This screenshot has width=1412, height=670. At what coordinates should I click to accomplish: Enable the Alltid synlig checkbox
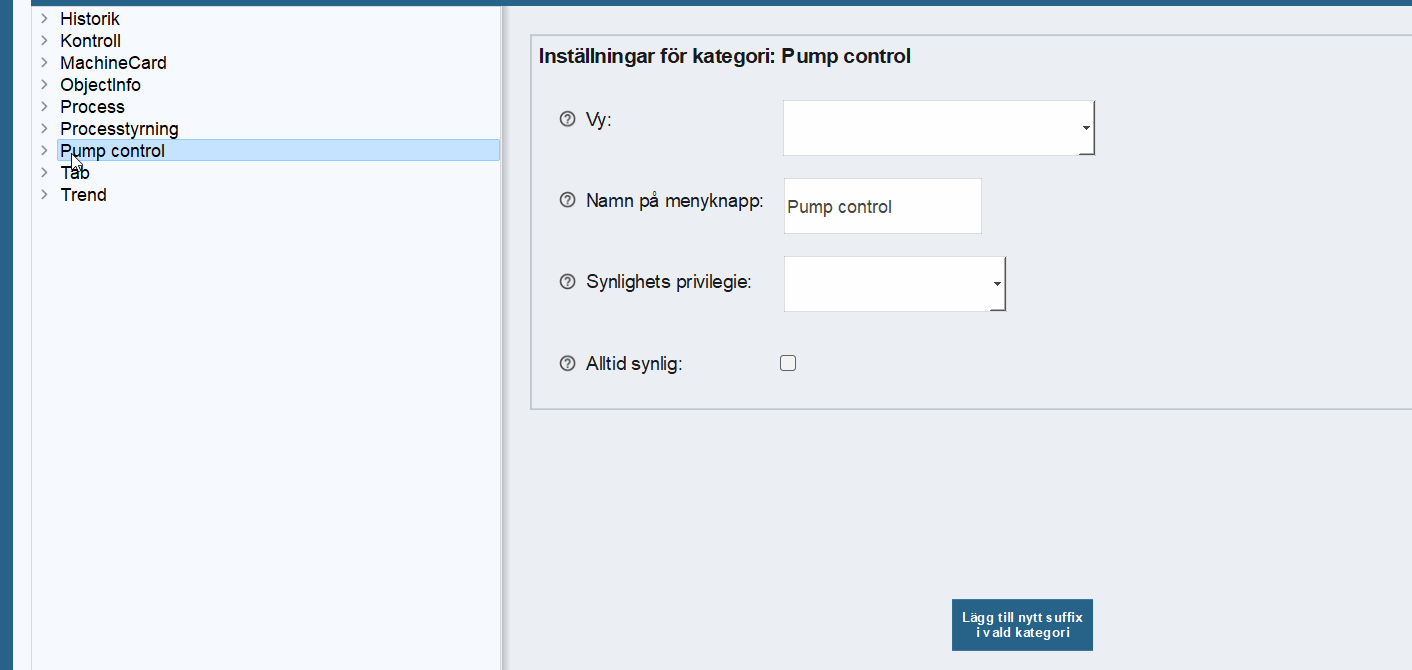(x=788, y=364)
